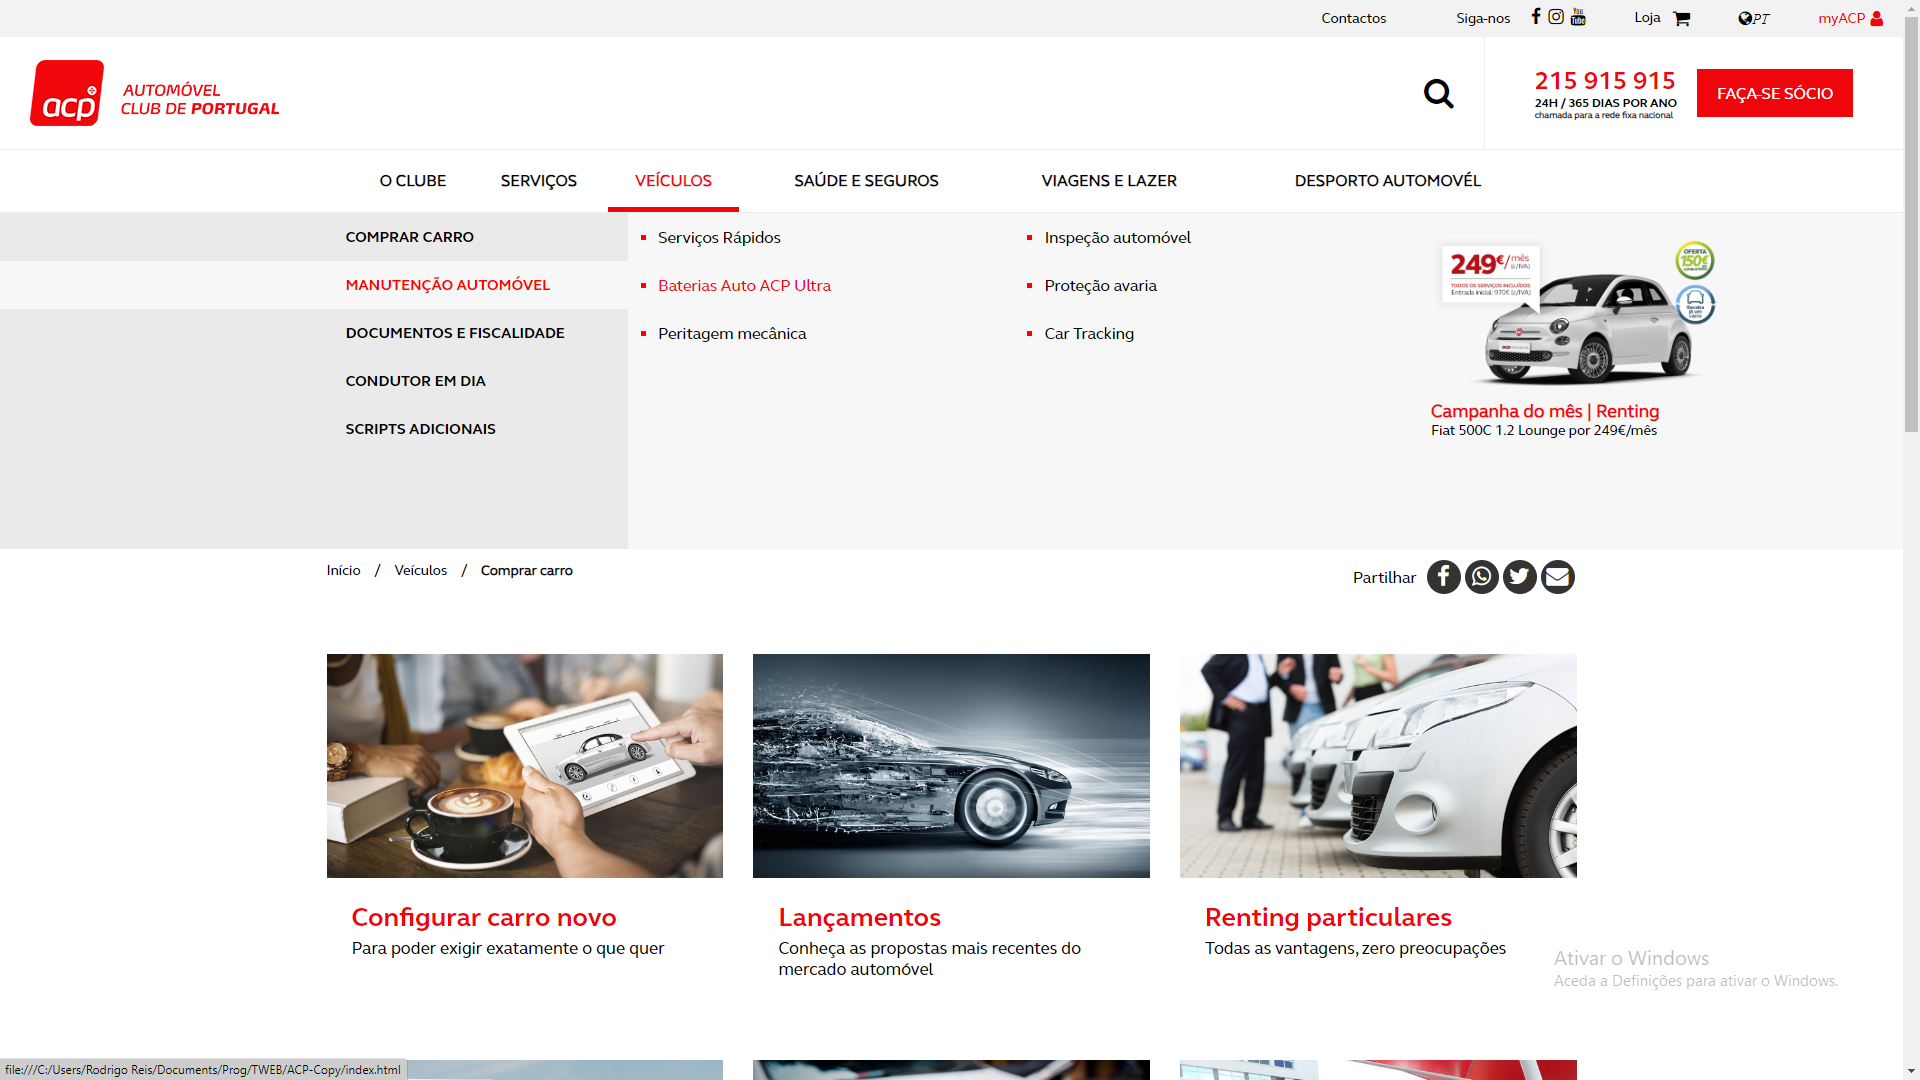Expand the Documentos e Fiscalidade submenu

(455, 333)
